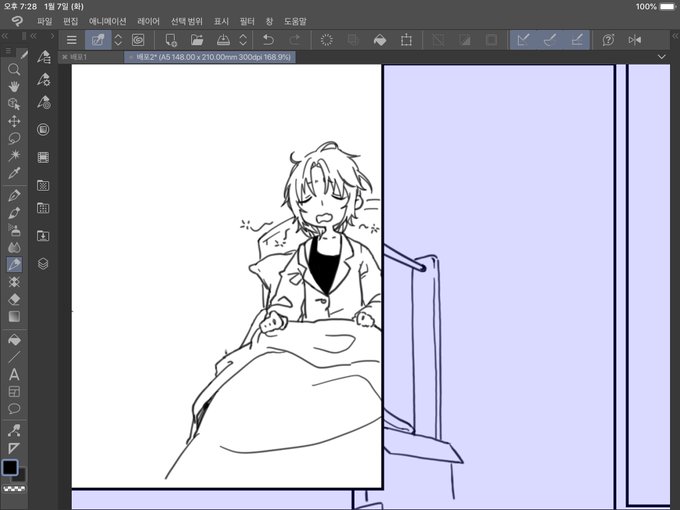Undo the last action
The height and width of the screenshot is (510, 680).
point(268,40)
